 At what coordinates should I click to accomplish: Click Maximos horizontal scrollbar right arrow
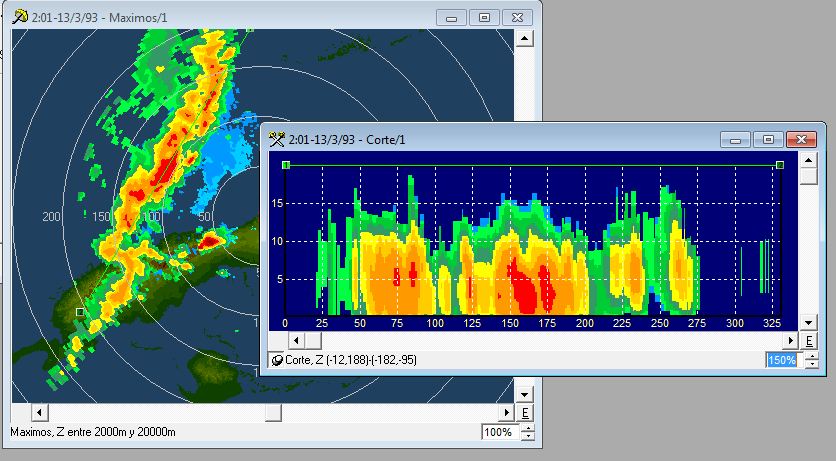(507, 413)
